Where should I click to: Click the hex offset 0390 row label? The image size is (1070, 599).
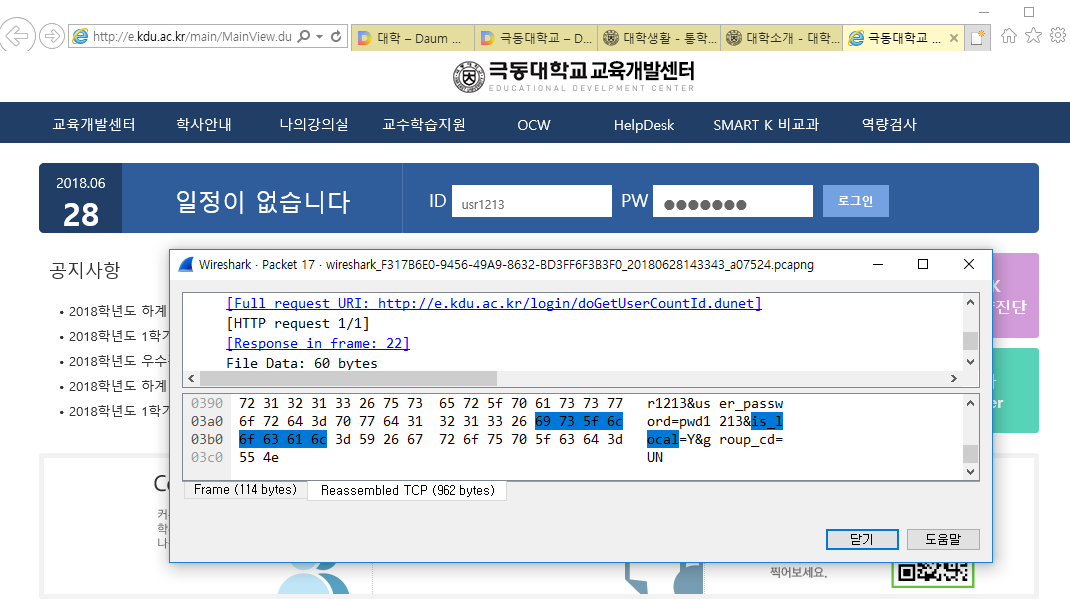(207, 403)
